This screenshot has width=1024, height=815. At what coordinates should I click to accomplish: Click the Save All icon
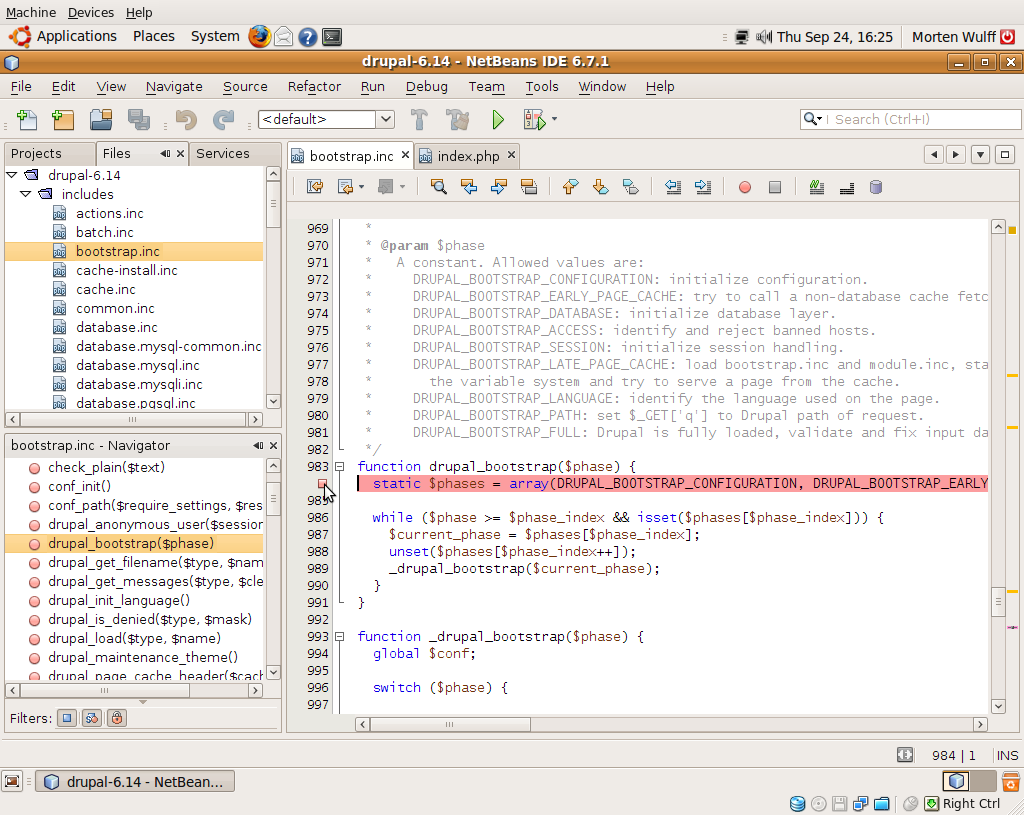(x=138, y=120)
